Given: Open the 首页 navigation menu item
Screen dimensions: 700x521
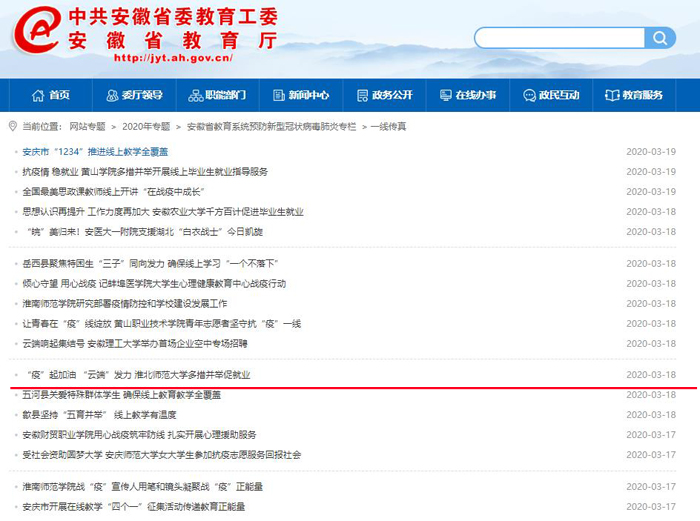Looking at the screenshot, I should (59, 95).
